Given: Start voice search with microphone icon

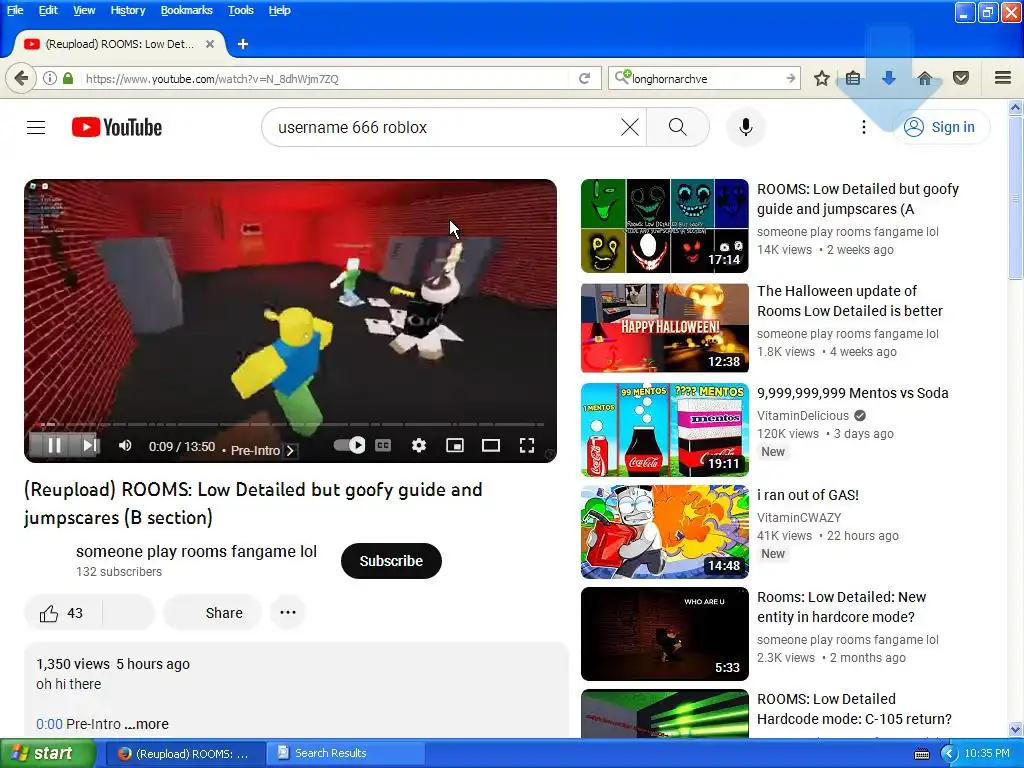Looking at the screenshot, I should [x=745, y=127].
